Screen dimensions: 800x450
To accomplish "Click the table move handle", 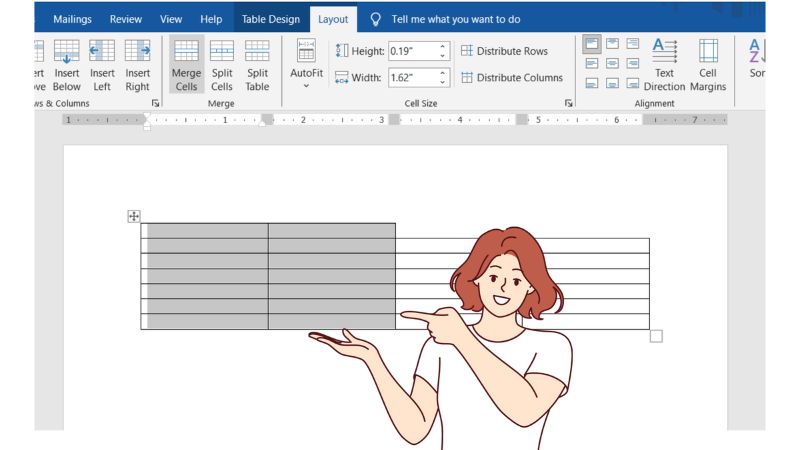I will pyautogui.click(x=134, y=216).
